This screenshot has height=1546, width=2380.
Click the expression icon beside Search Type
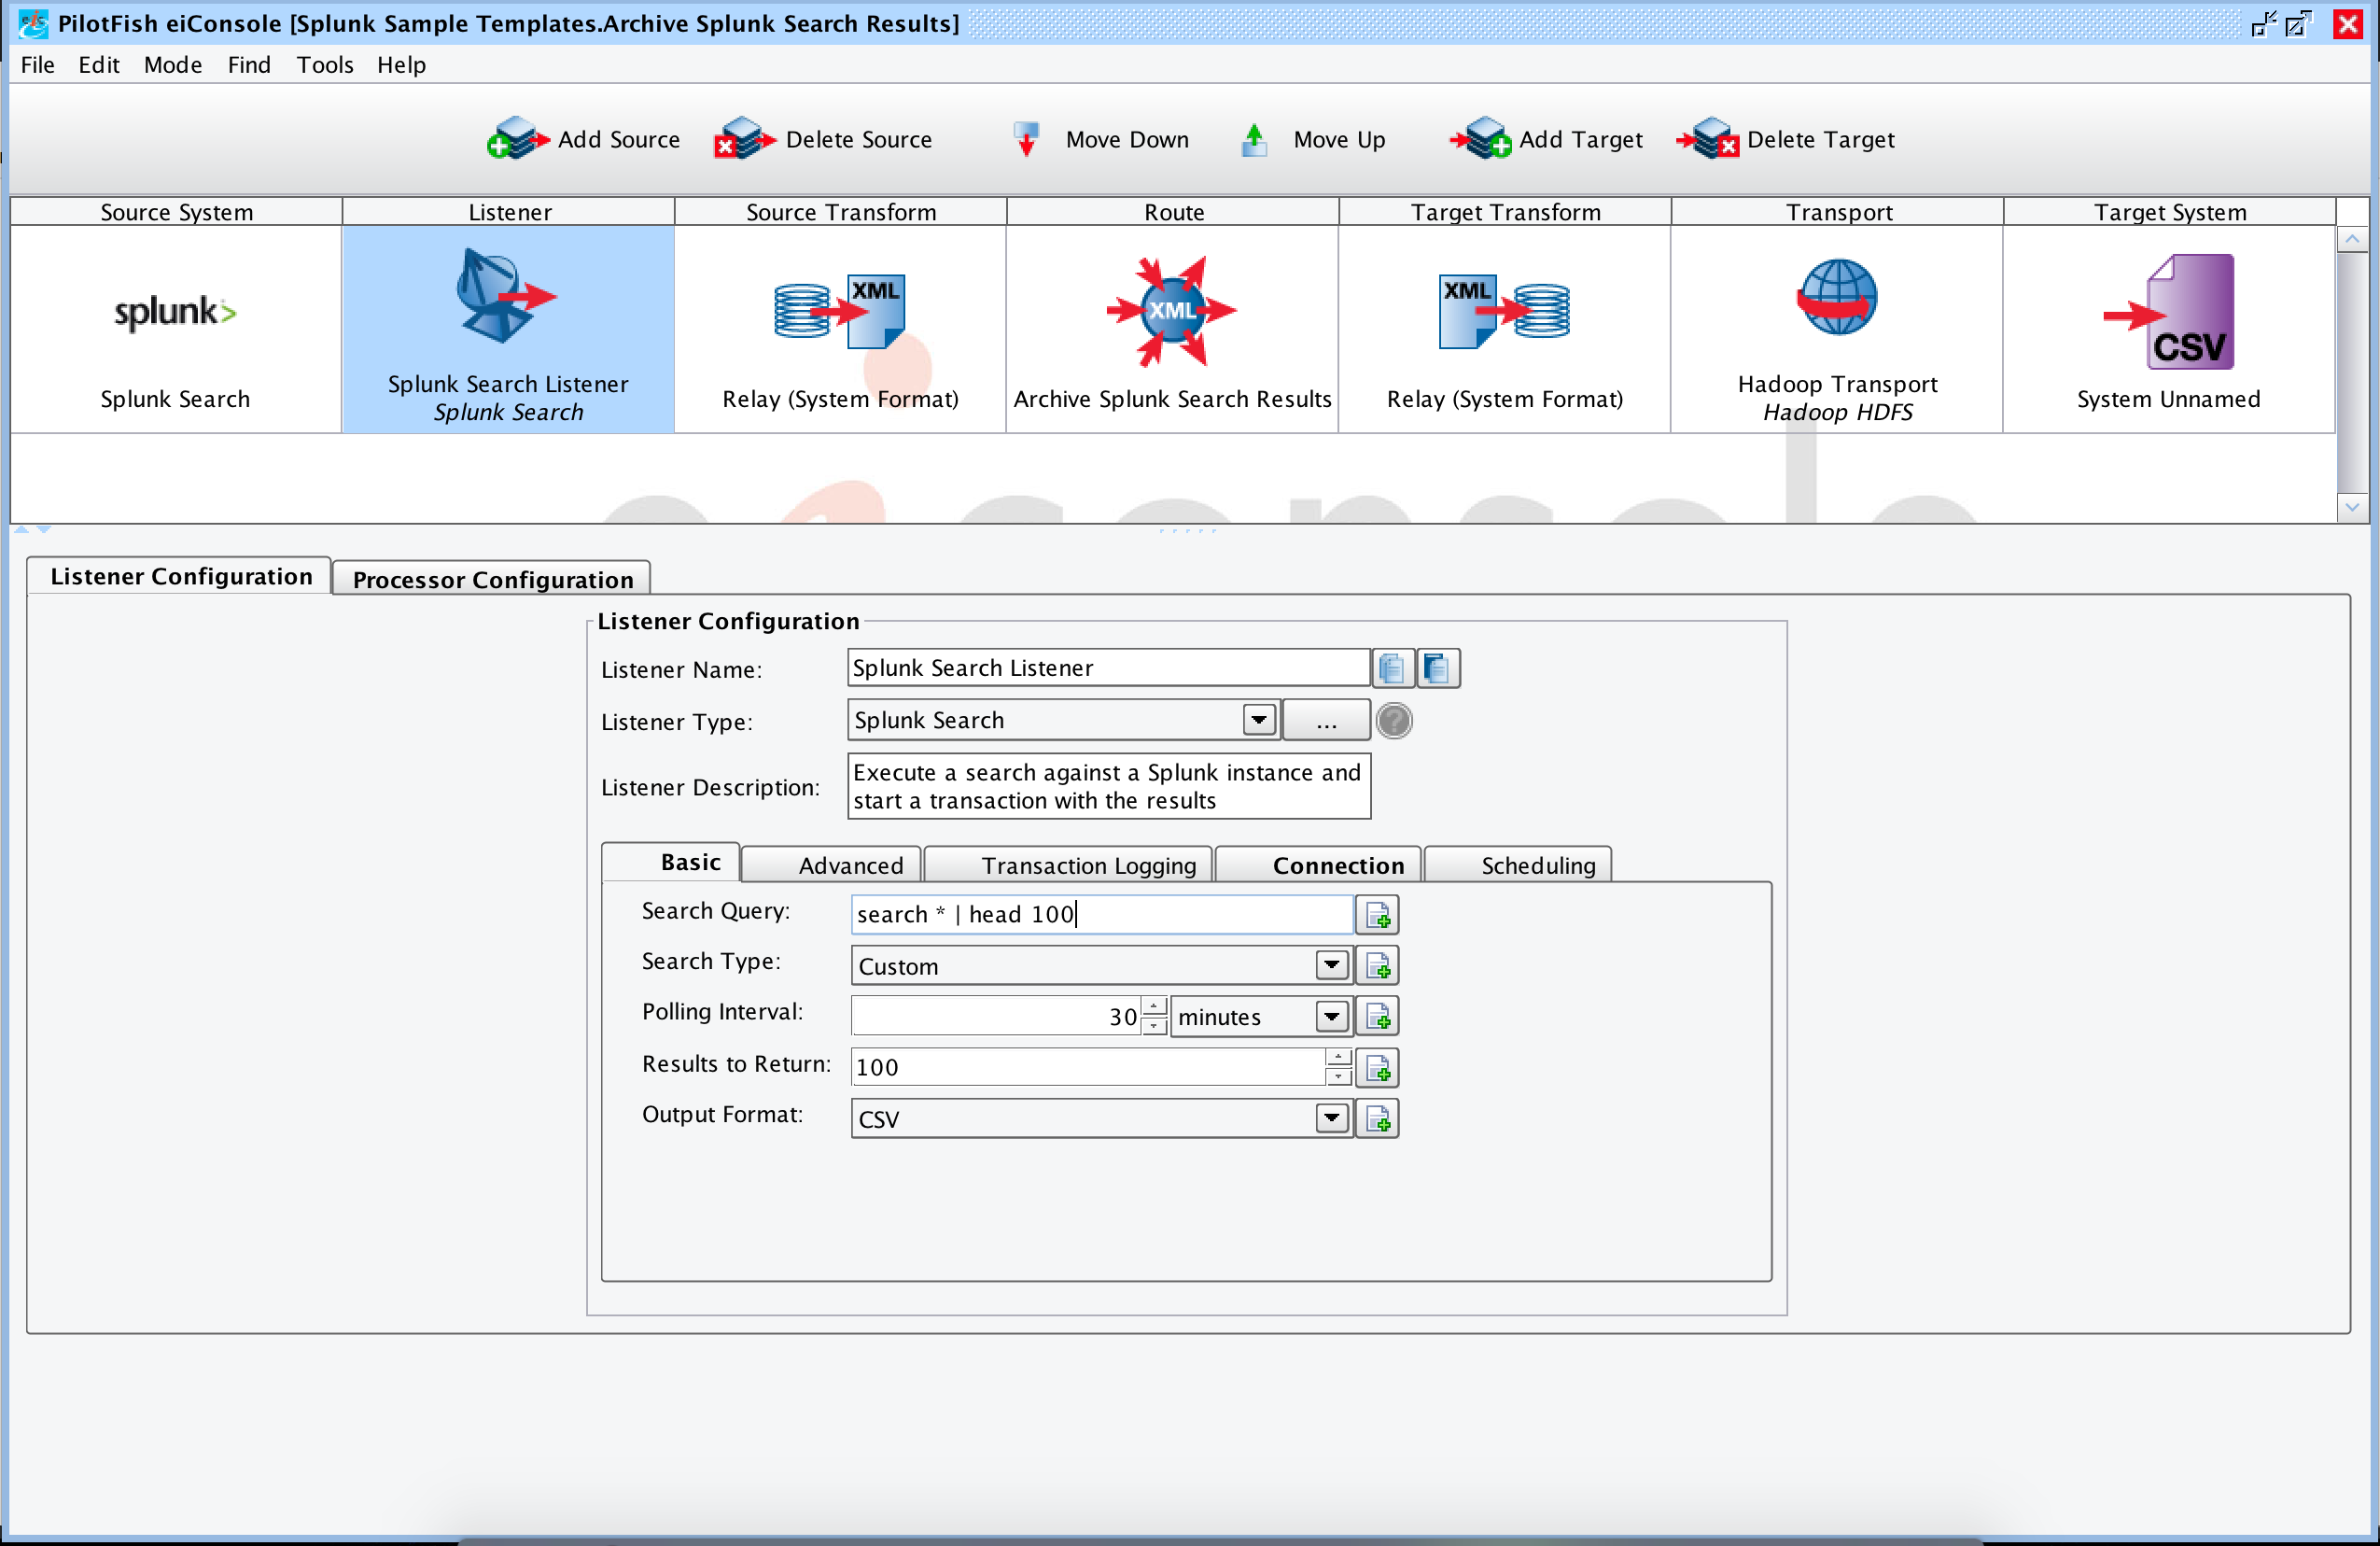(1378, 966)
